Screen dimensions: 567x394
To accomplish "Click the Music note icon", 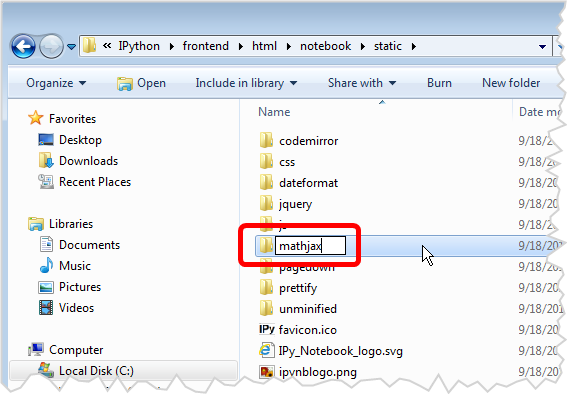I will click(x=46, y=265).
